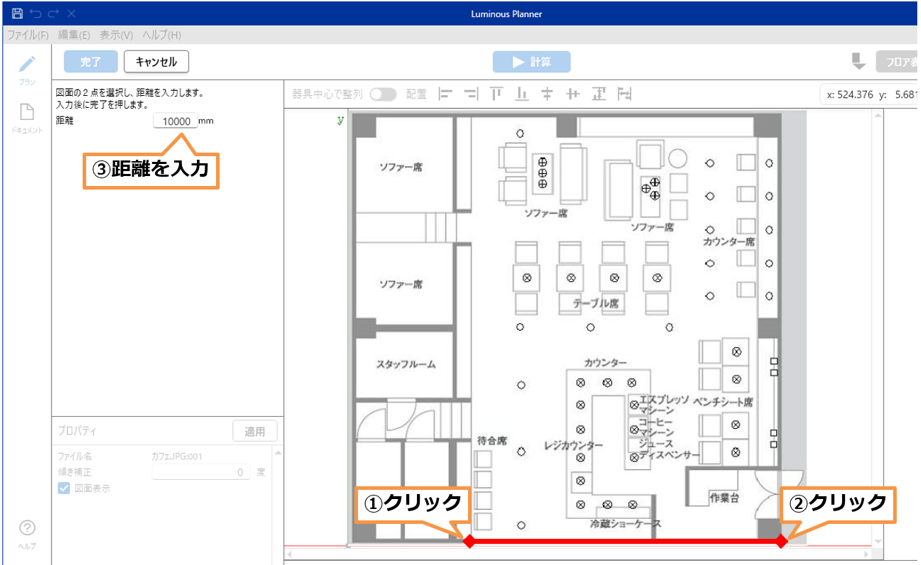Open the ドキュメント sidebar icon
The image size is (921, 565).
(27, 116)
